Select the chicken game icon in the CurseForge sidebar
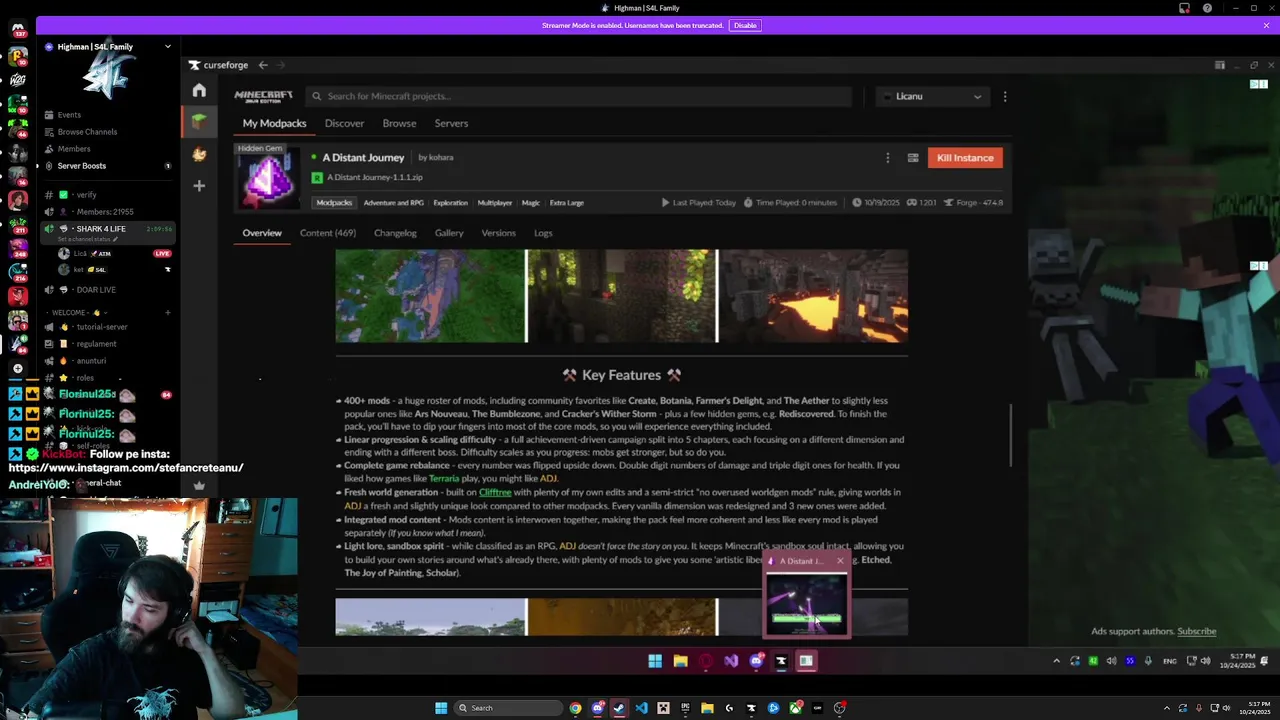Screen dimensions: 1280x720 (199, 154)
